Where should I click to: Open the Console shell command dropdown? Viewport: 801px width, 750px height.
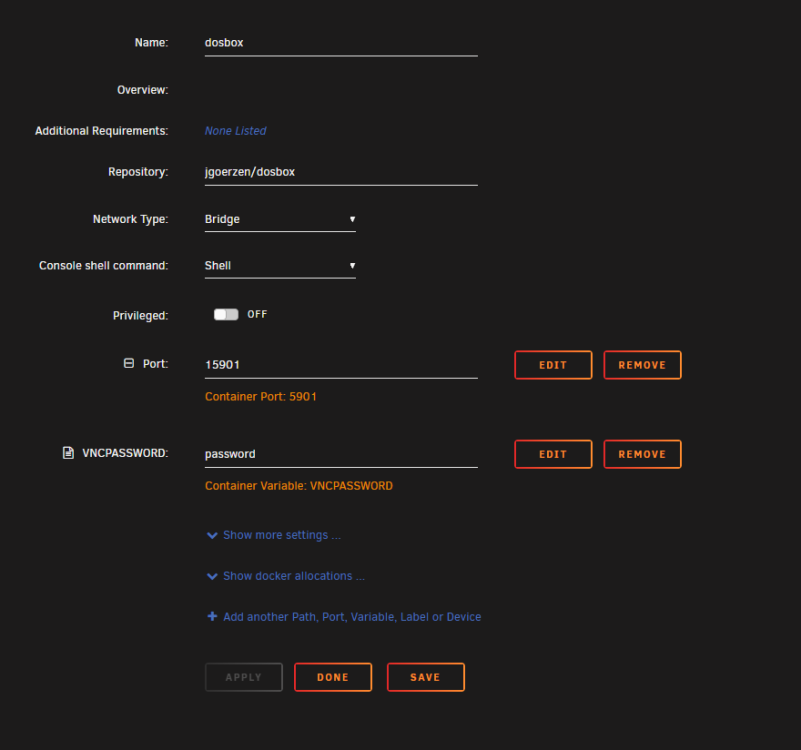click(280, 266)
